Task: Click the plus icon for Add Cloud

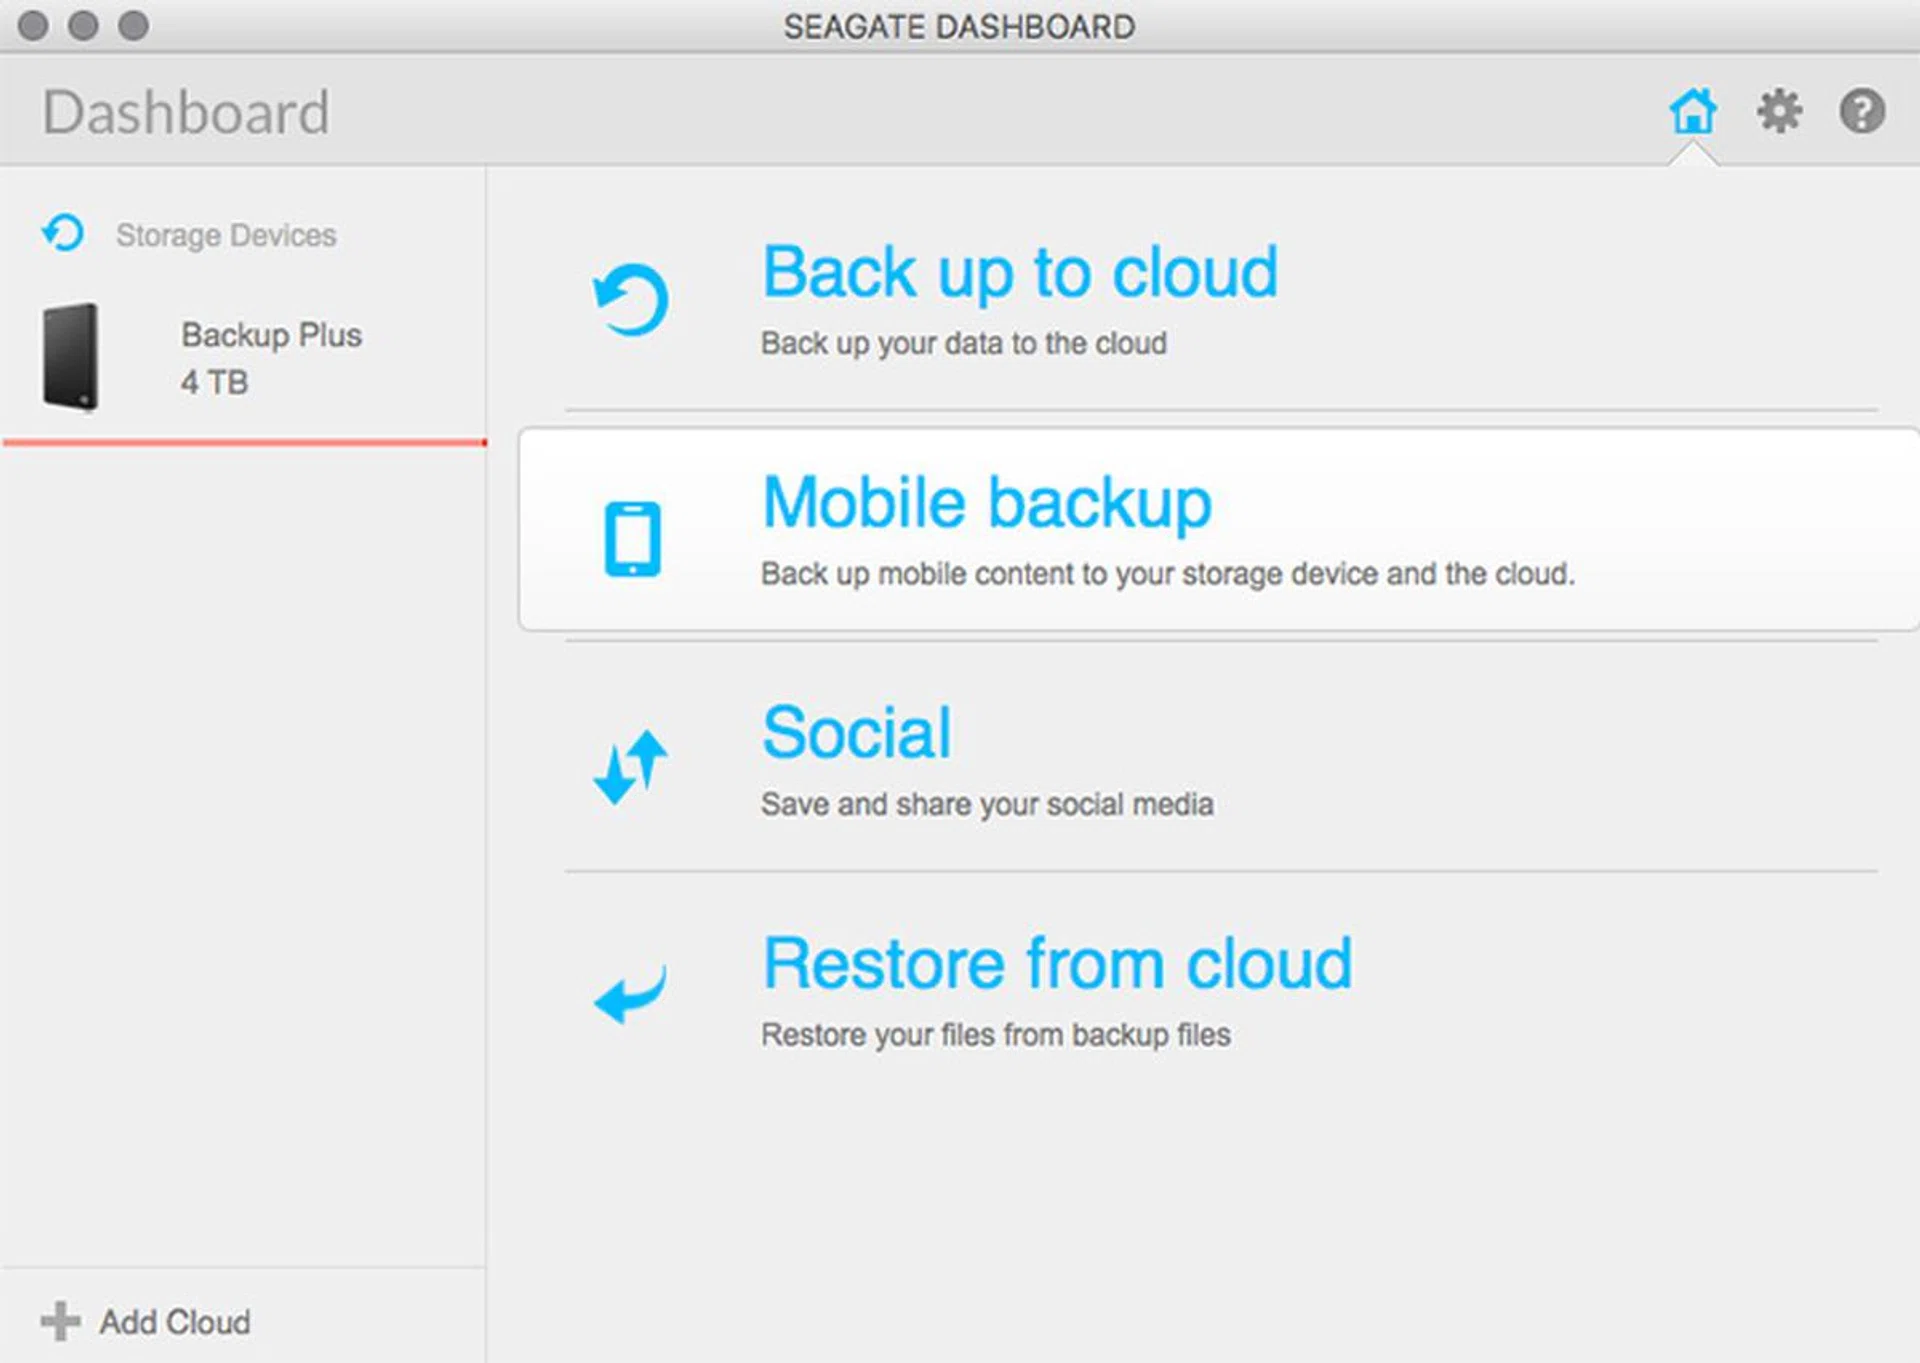Action: coord(60,1321)
